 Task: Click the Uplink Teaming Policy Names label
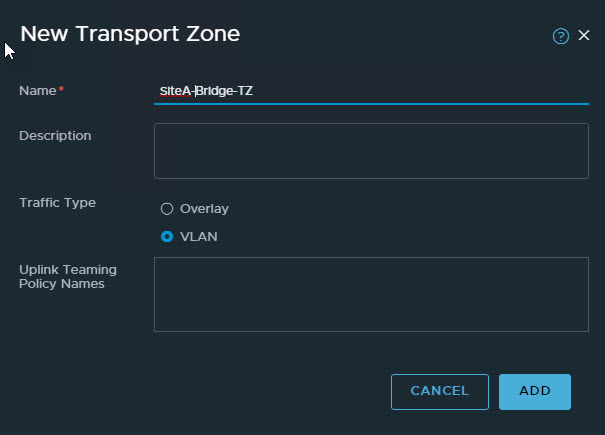(x=67, y=276)
